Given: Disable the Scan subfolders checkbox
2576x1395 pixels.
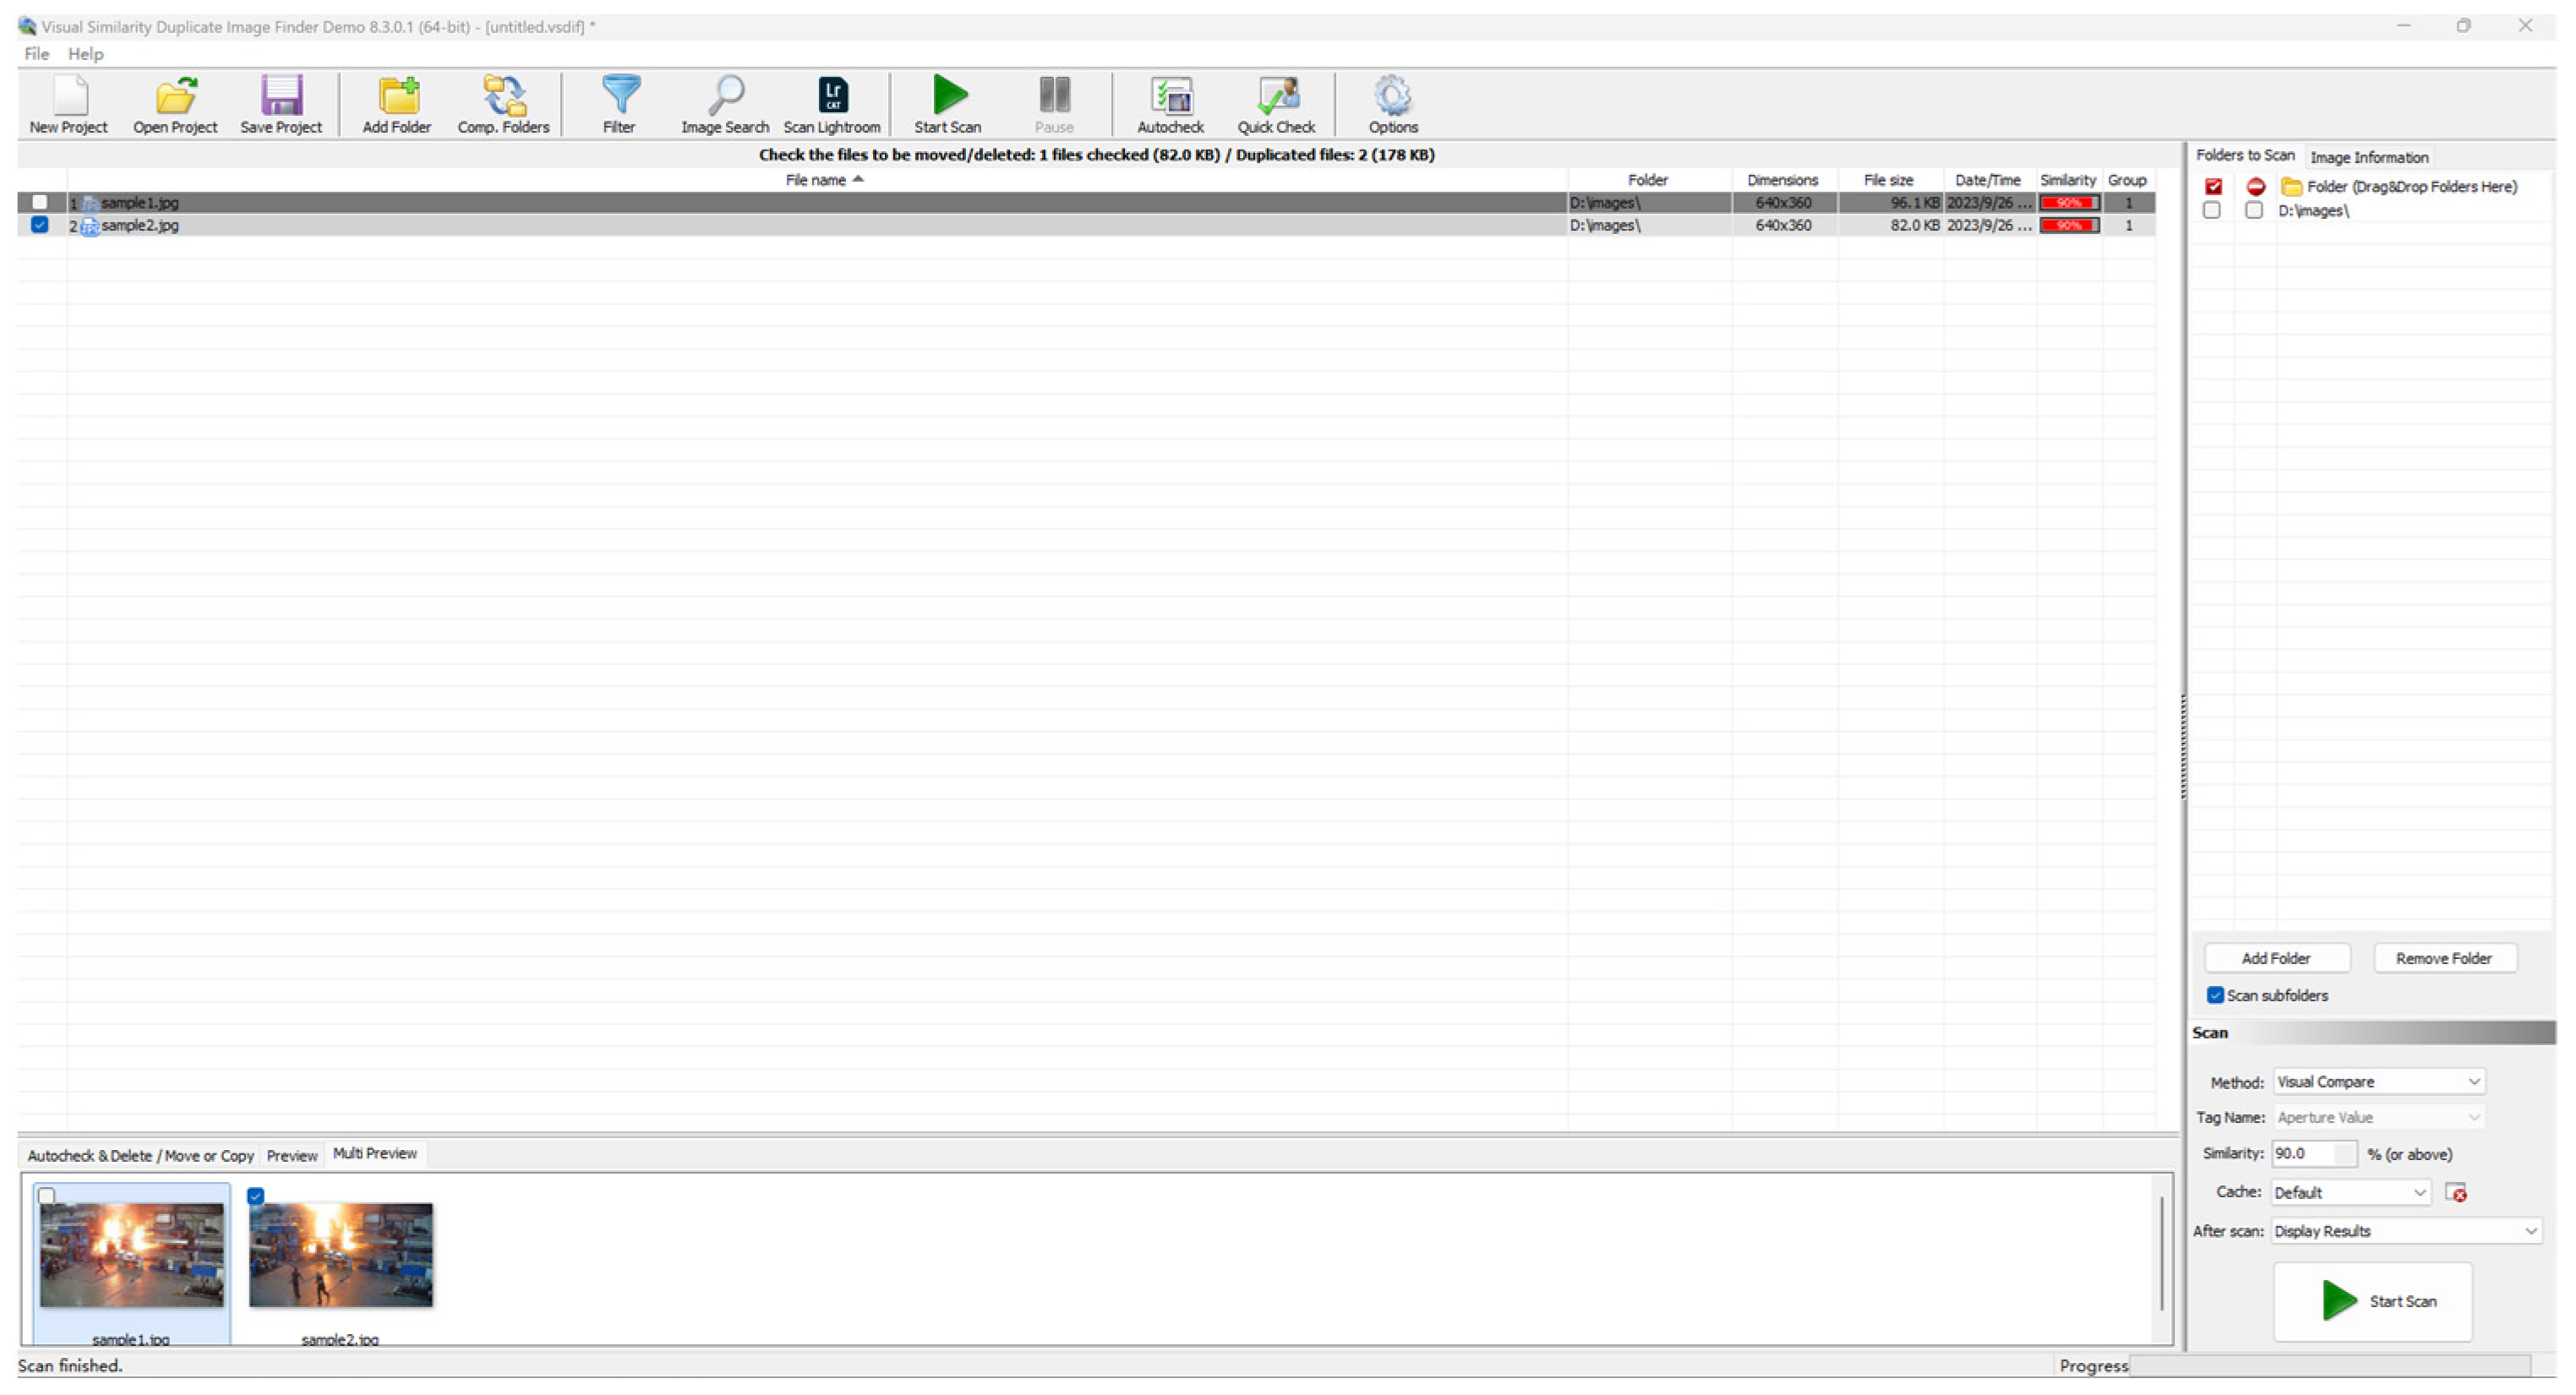Looking at the screenshot, I should pos(2215,996).
